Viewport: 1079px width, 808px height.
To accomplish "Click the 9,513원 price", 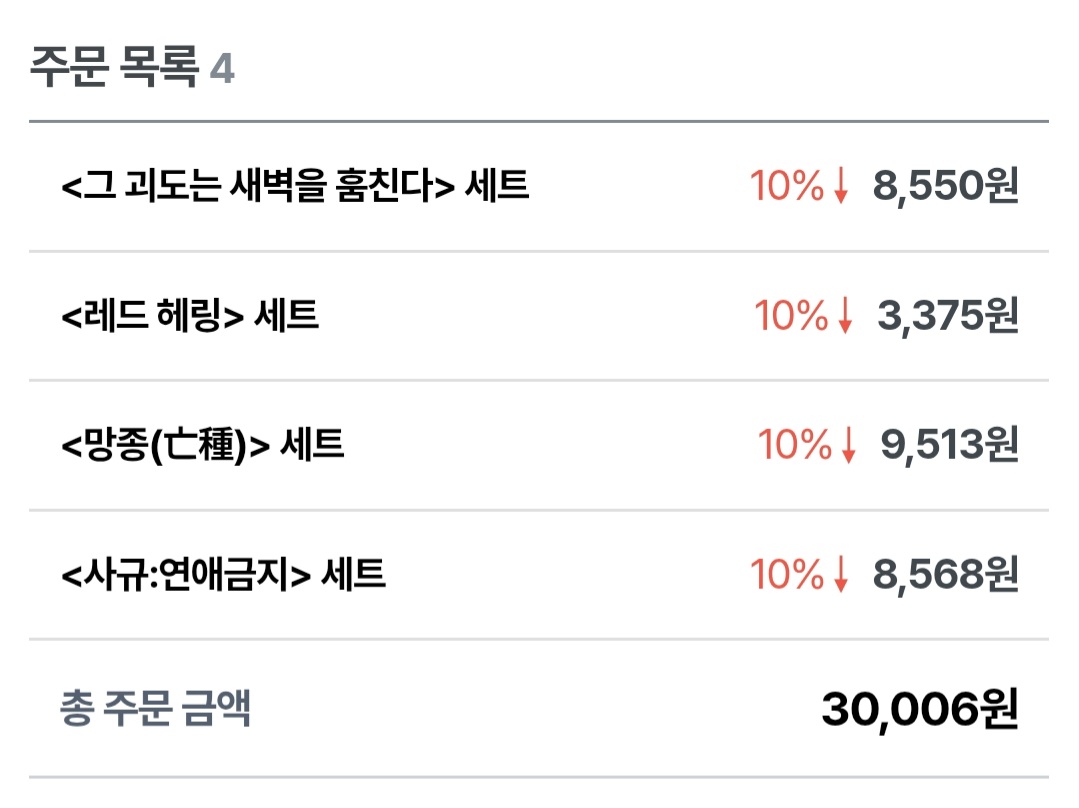I will coord(949,444).
